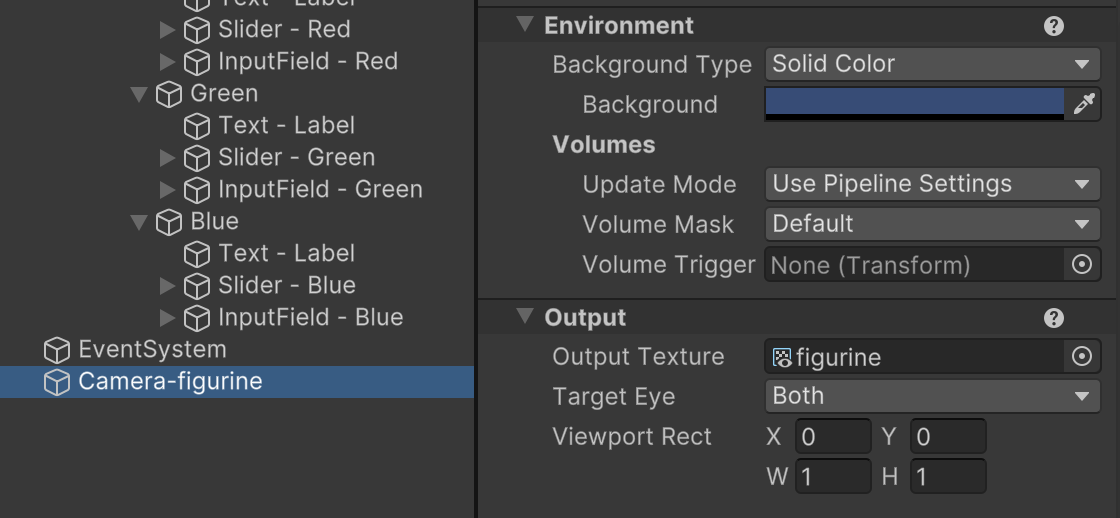1120x518 pixels.
Task: Click the eyedropper icon beside Background color
Action: pos(1084,104)
